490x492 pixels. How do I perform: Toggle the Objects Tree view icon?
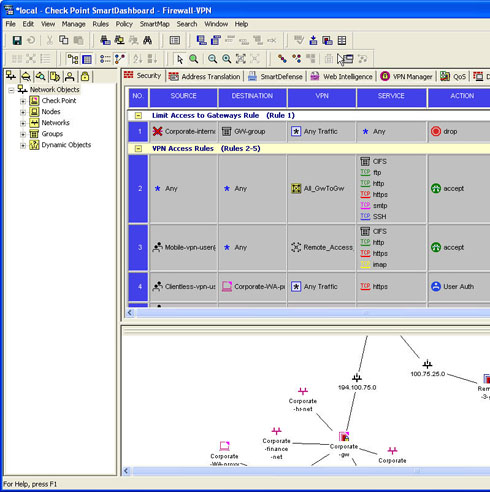coord(73,59)
